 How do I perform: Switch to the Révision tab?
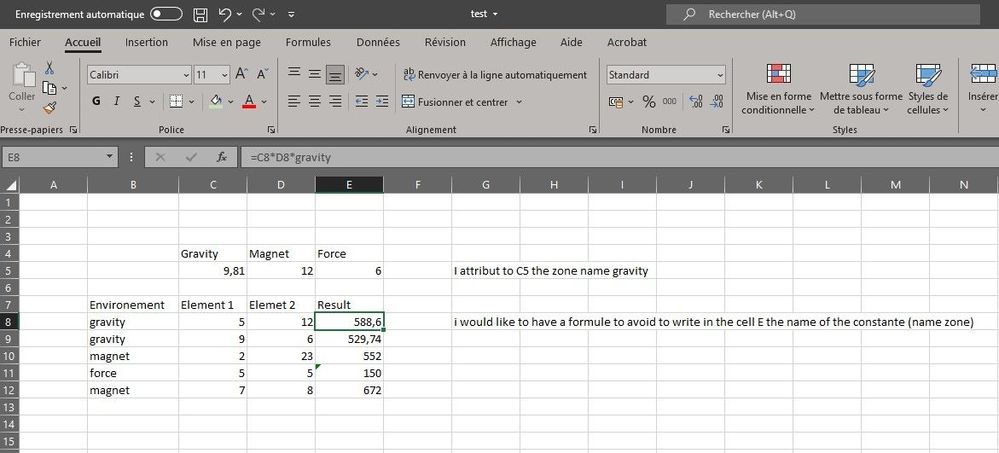point(445,43)
